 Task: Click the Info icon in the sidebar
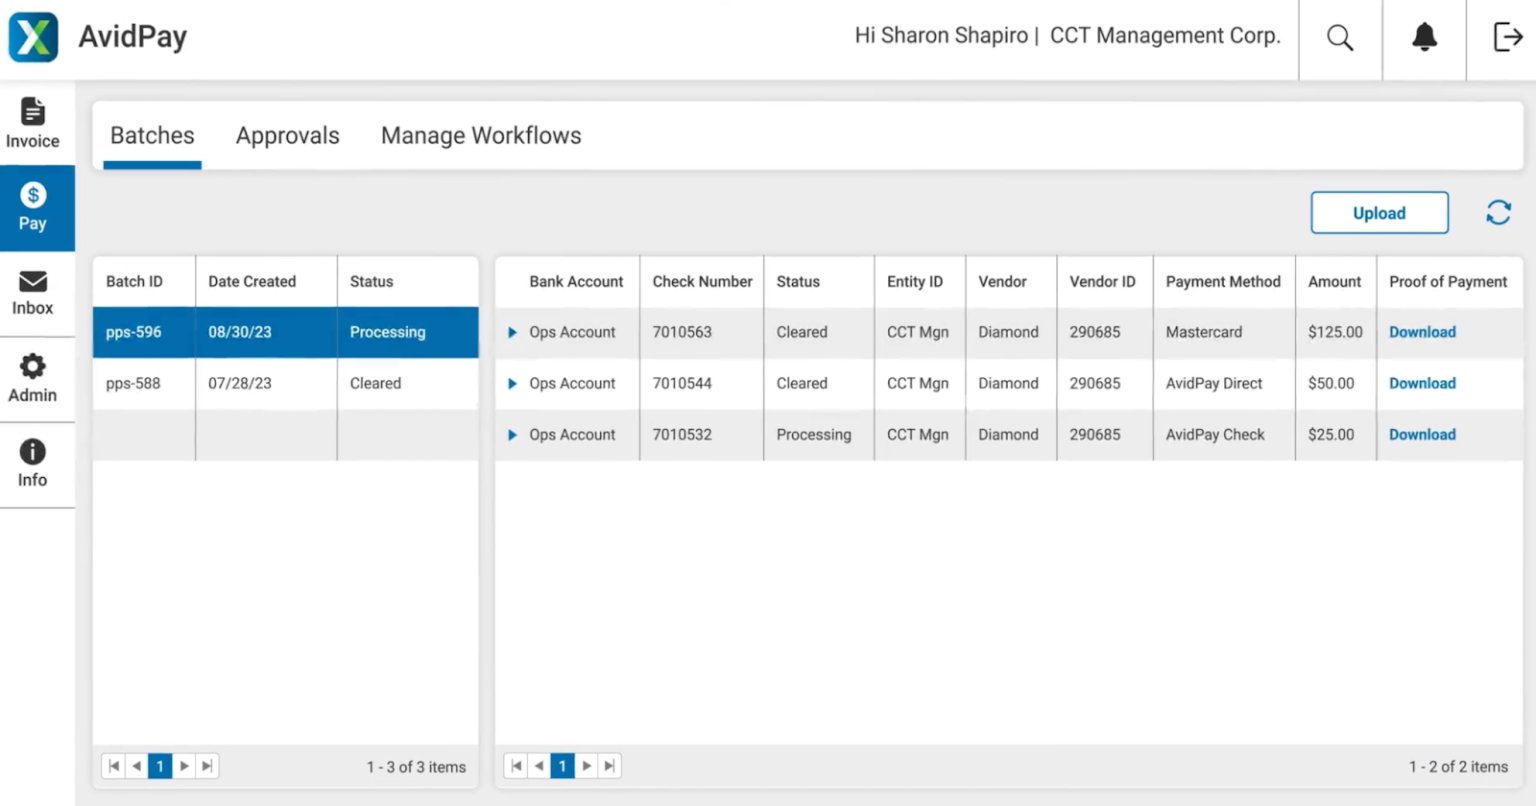pos(31,463)
